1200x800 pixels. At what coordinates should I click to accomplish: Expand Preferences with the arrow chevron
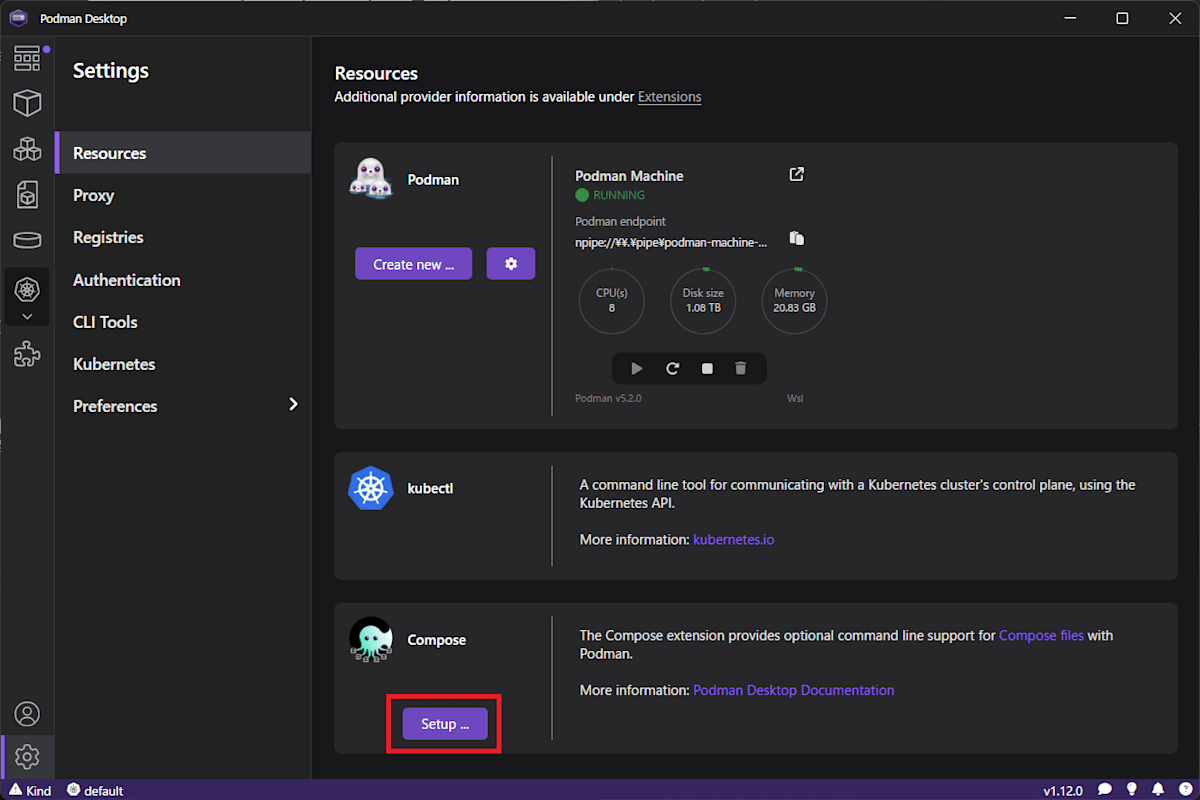(293, 405)
